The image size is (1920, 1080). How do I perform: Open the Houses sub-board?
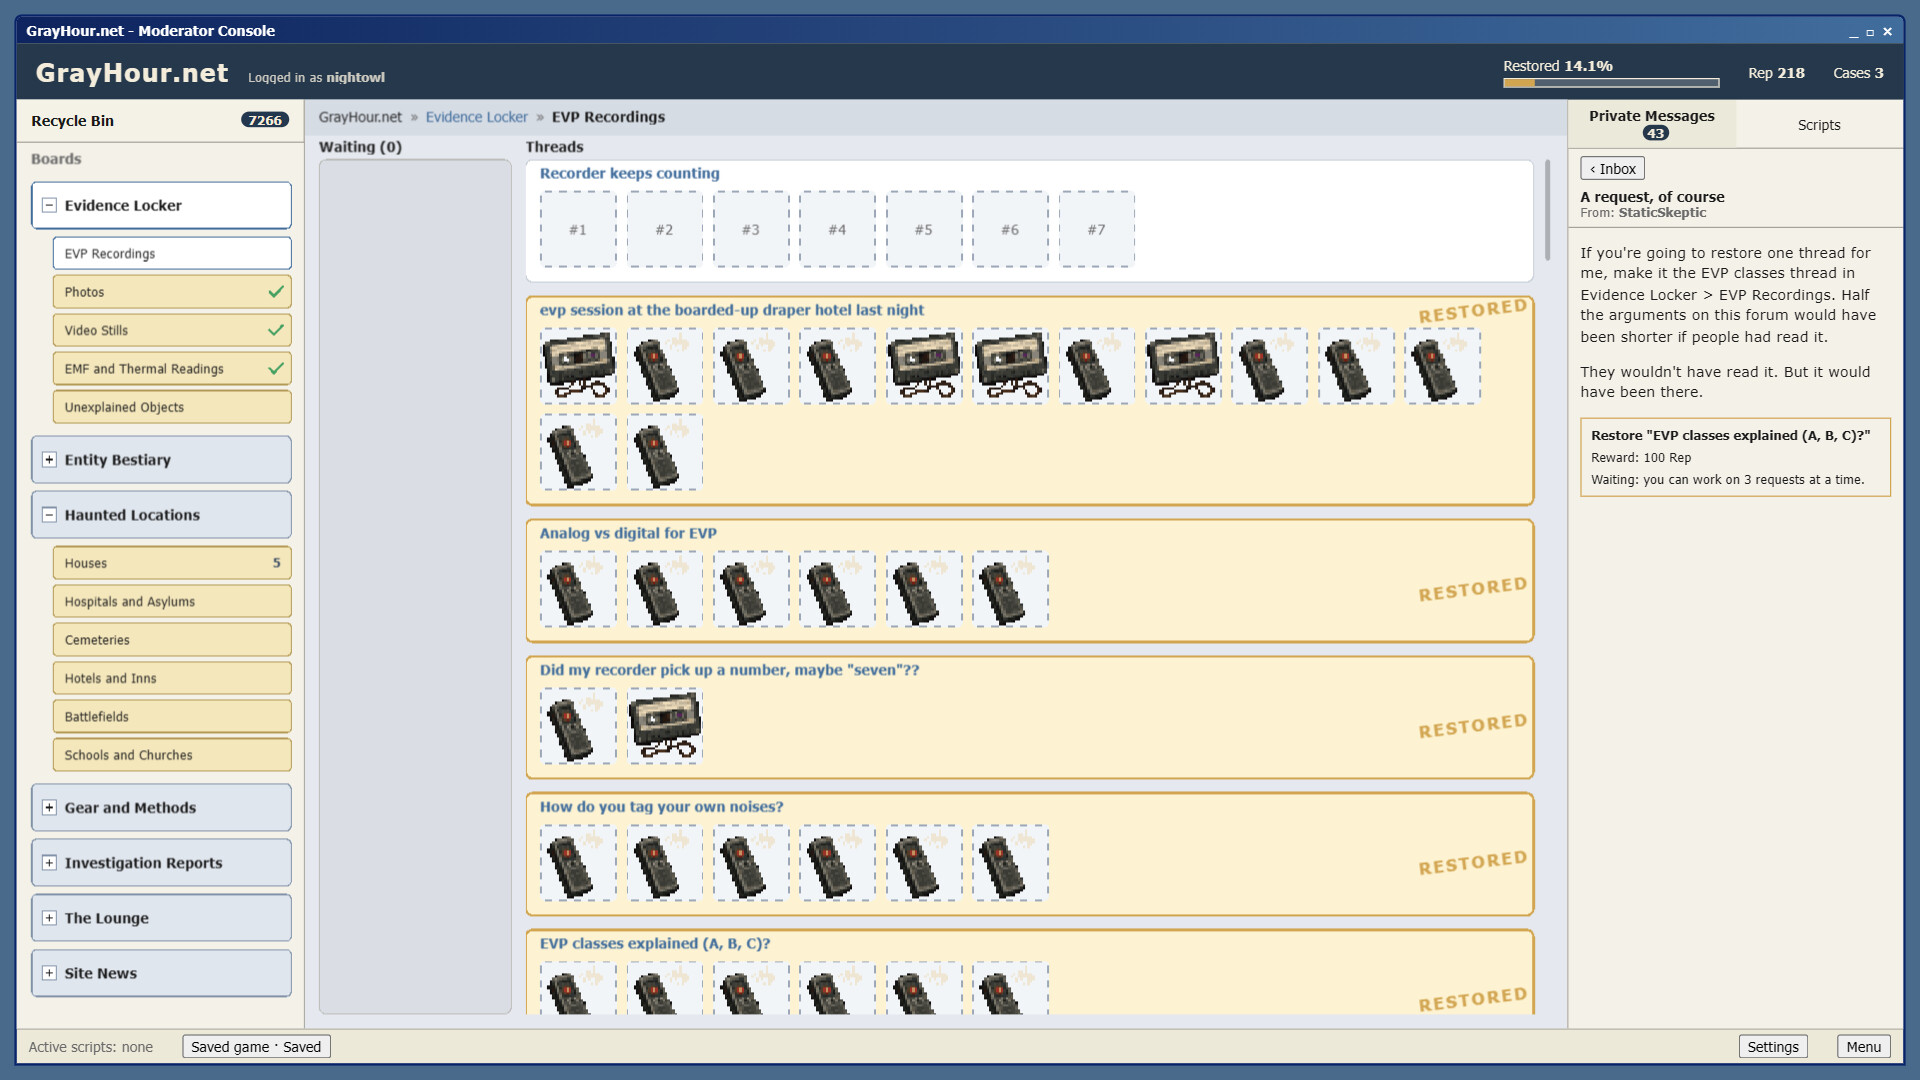pos(172,563)
